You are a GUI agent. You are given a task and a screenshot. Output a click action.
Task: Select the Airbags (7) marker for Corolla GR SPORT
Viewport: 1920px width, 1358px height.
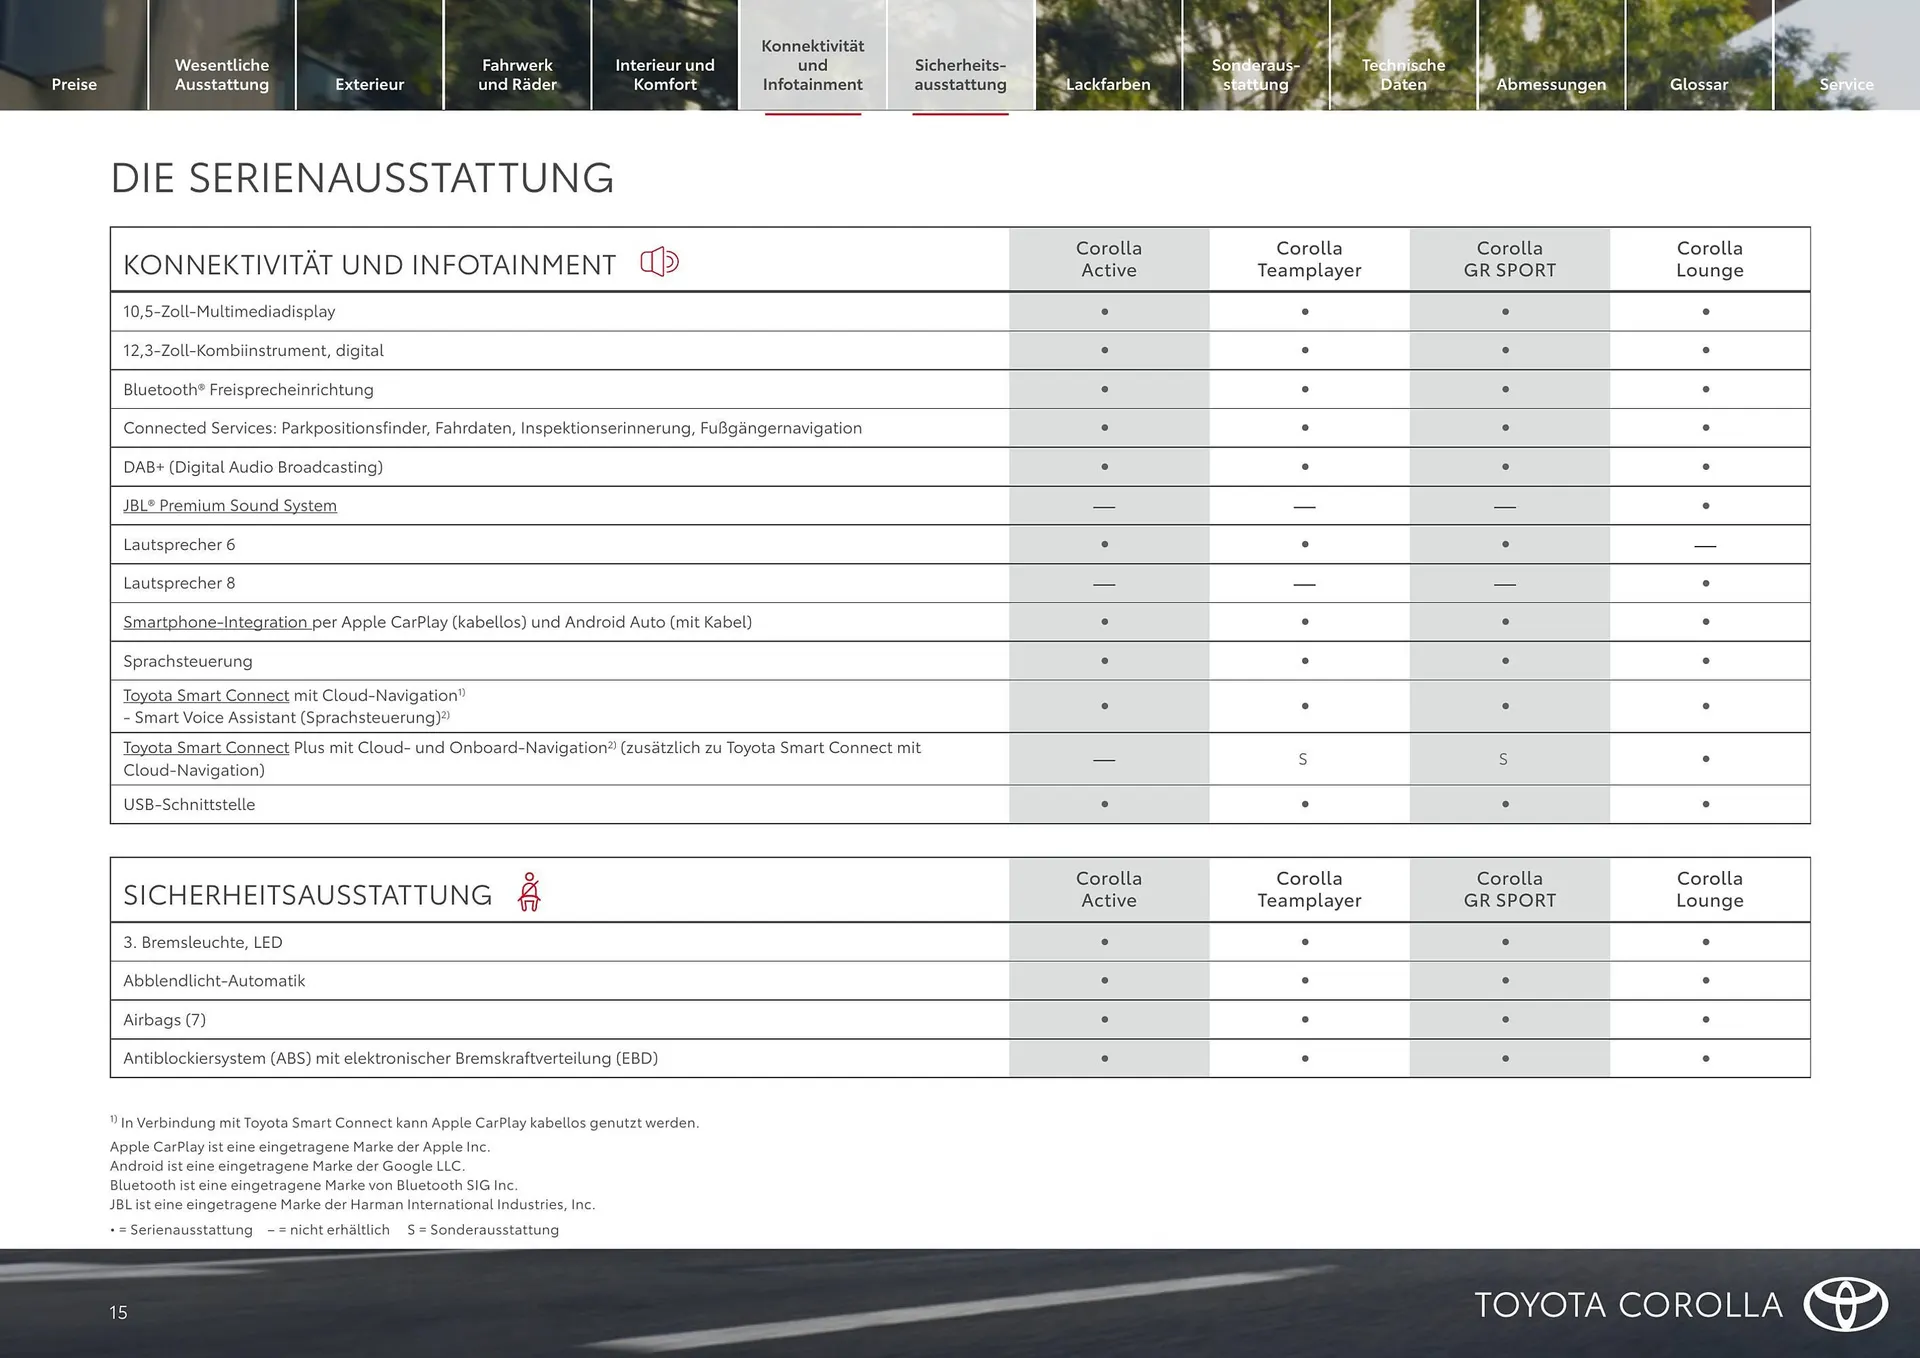tap(1504, 1019)
